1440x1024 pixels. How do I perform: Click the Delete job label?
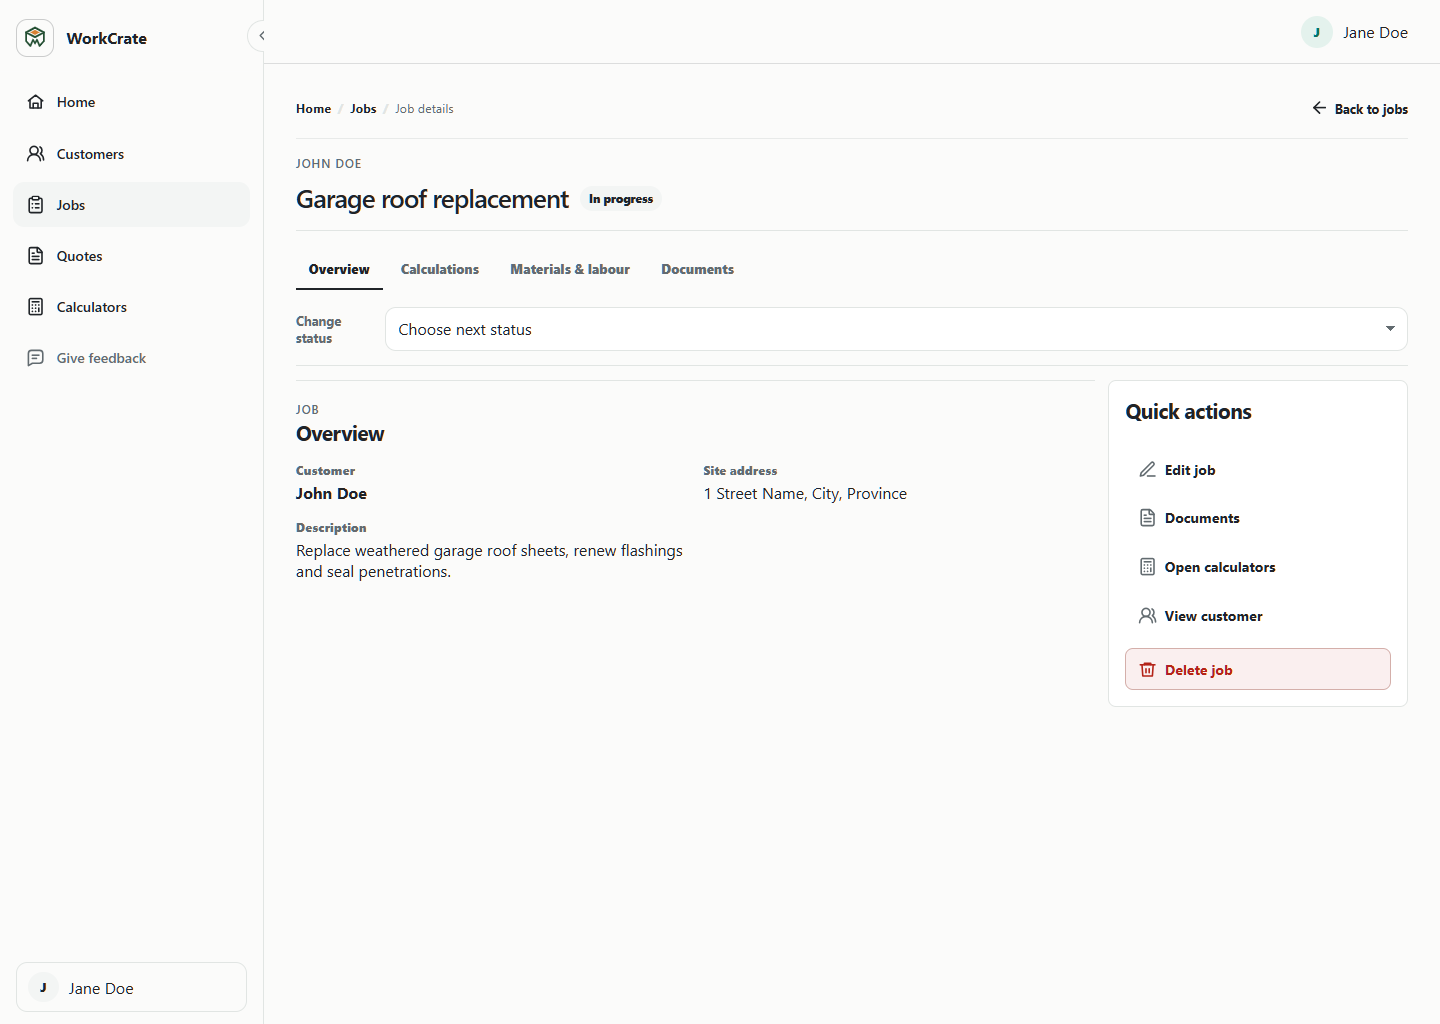tap(1198, 670)
